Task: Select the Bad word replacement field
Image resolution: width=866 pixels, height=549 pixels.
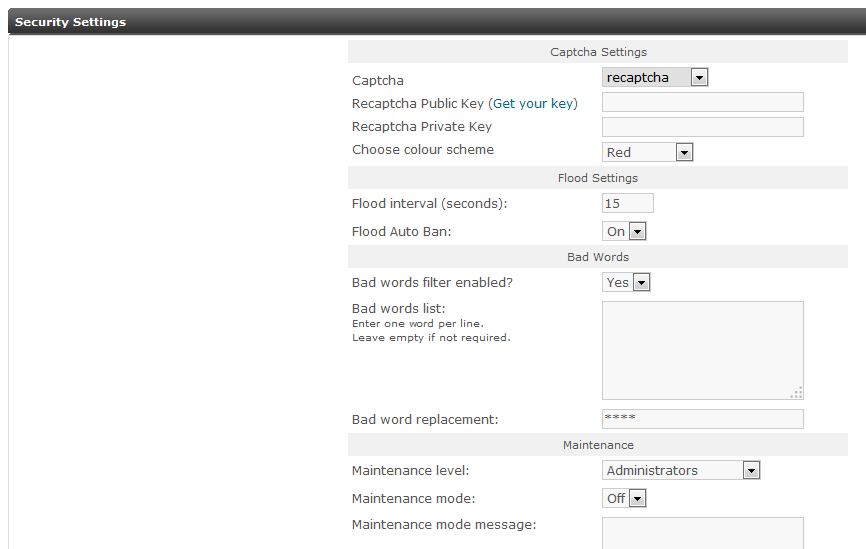Action: [702, 419]
